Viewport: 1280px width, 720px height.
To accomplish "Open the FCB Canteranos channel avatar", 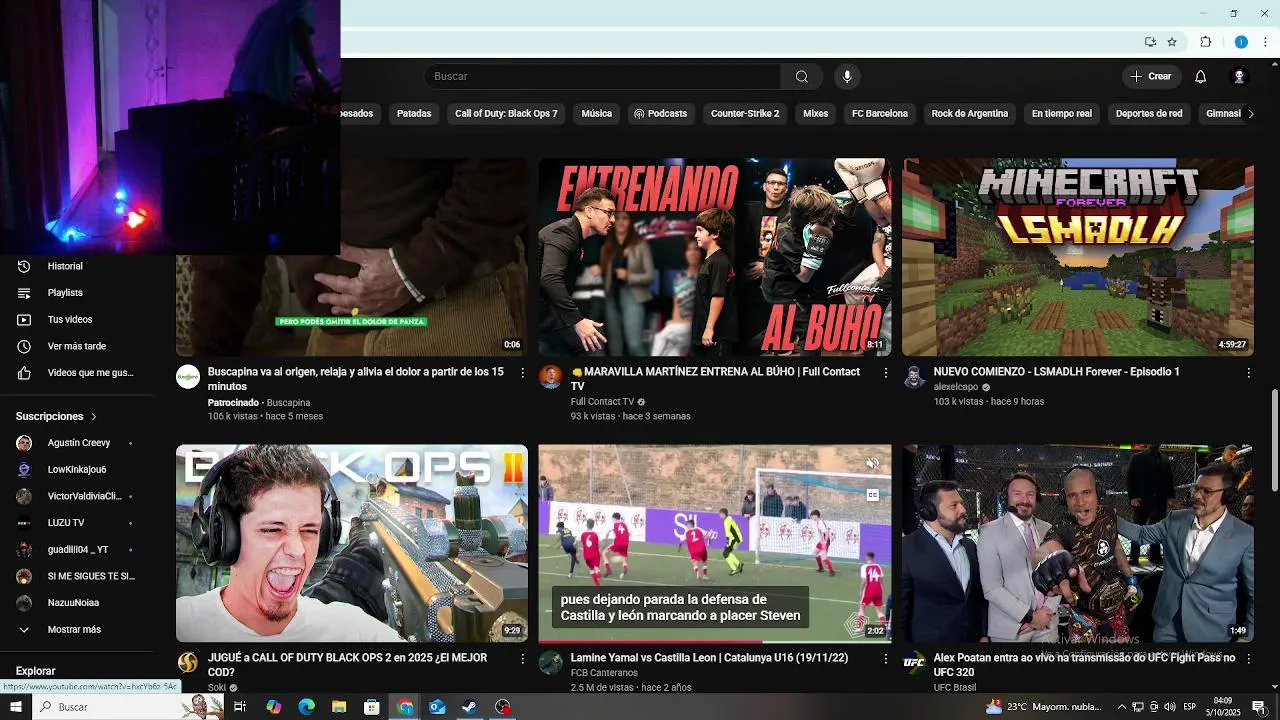I will 551,663.
